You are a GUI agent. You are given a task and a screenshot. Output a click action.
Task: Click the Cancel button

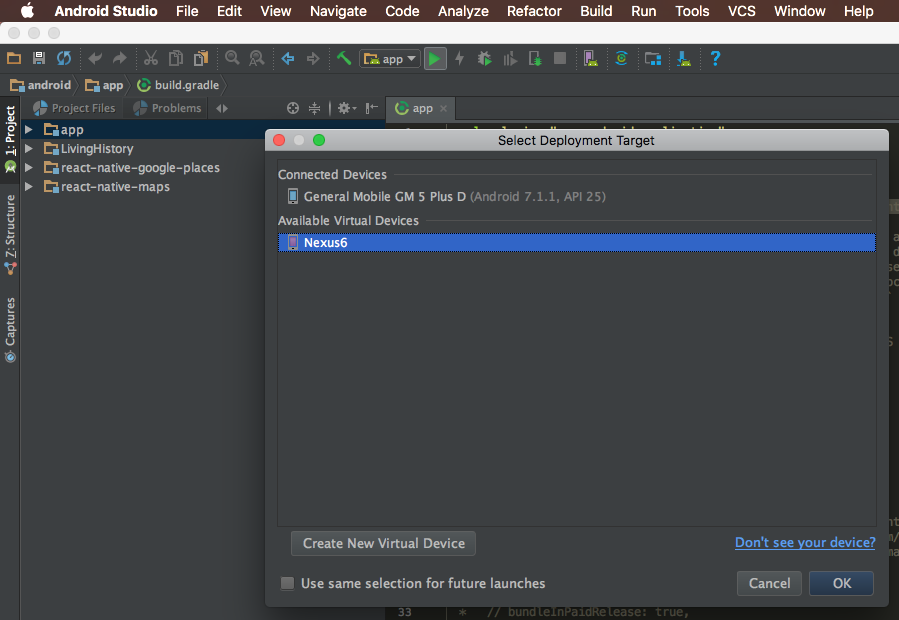pos(769,583)
